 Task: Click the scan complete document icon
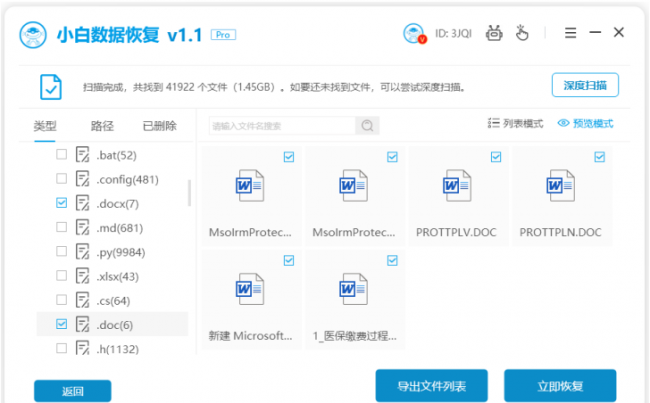coord(51,87)
